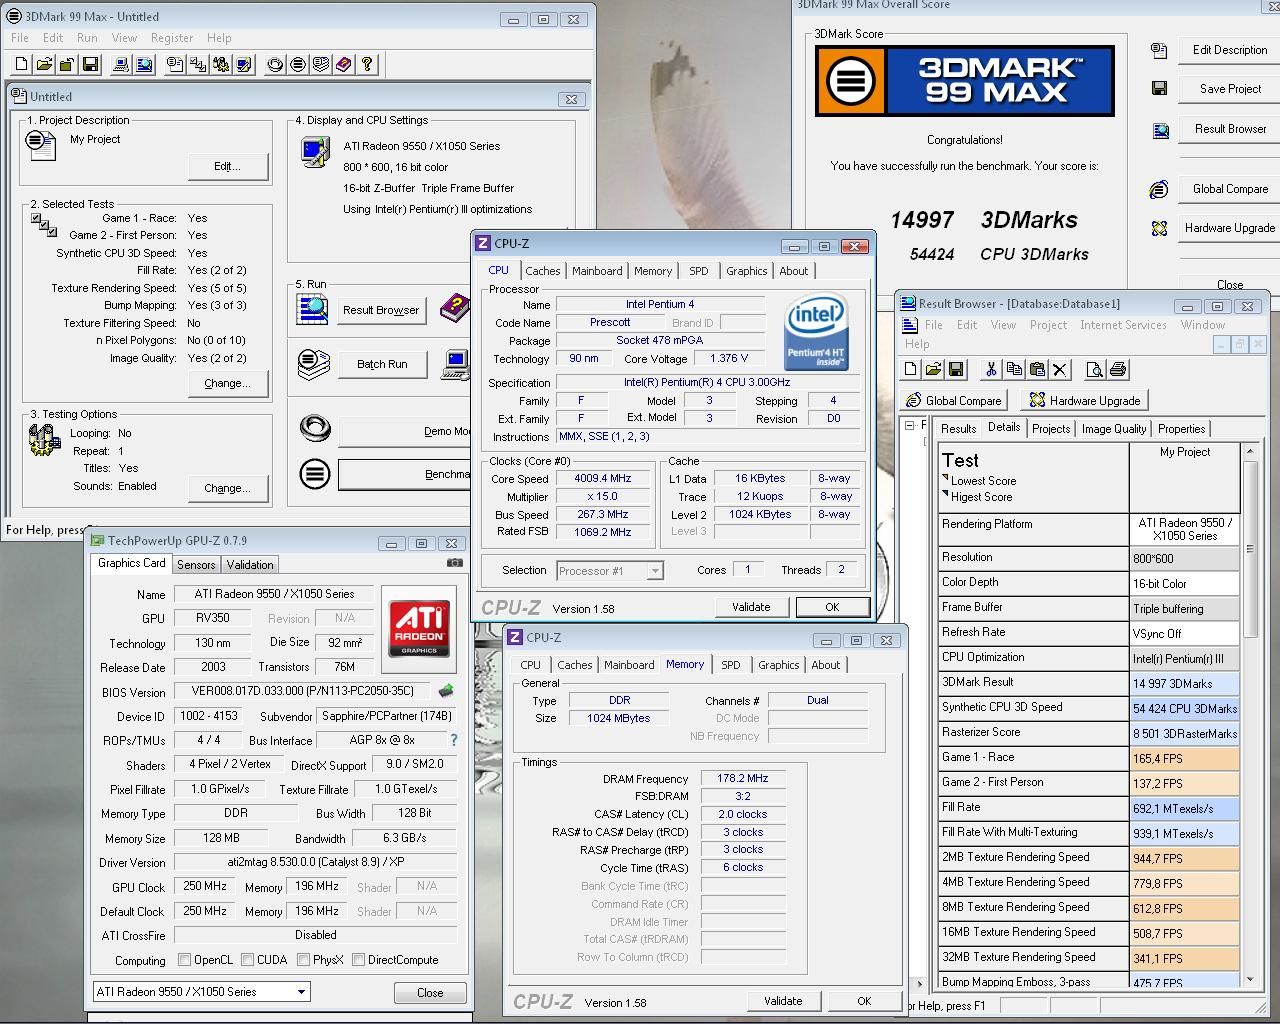Click the Benchmark striped-circle icon in 3DMark toolbar
This screenshot has height=1024, width=1280.
tap(298, 65)
